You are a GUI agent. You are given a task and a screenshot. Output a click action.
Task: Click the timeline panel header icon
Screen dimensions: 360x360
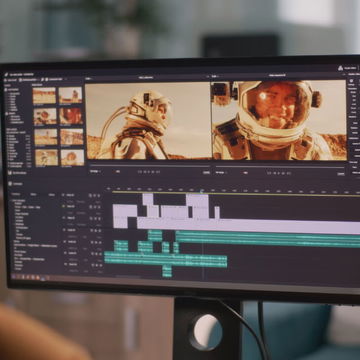point(10,184)
